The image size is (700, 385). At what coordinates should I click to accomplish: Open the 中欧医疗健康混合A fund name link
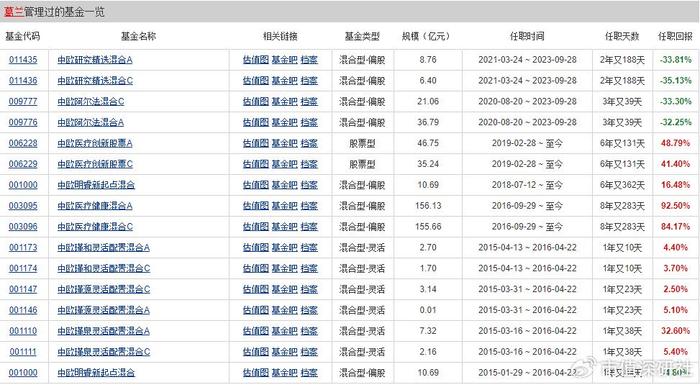click(95, 206)
